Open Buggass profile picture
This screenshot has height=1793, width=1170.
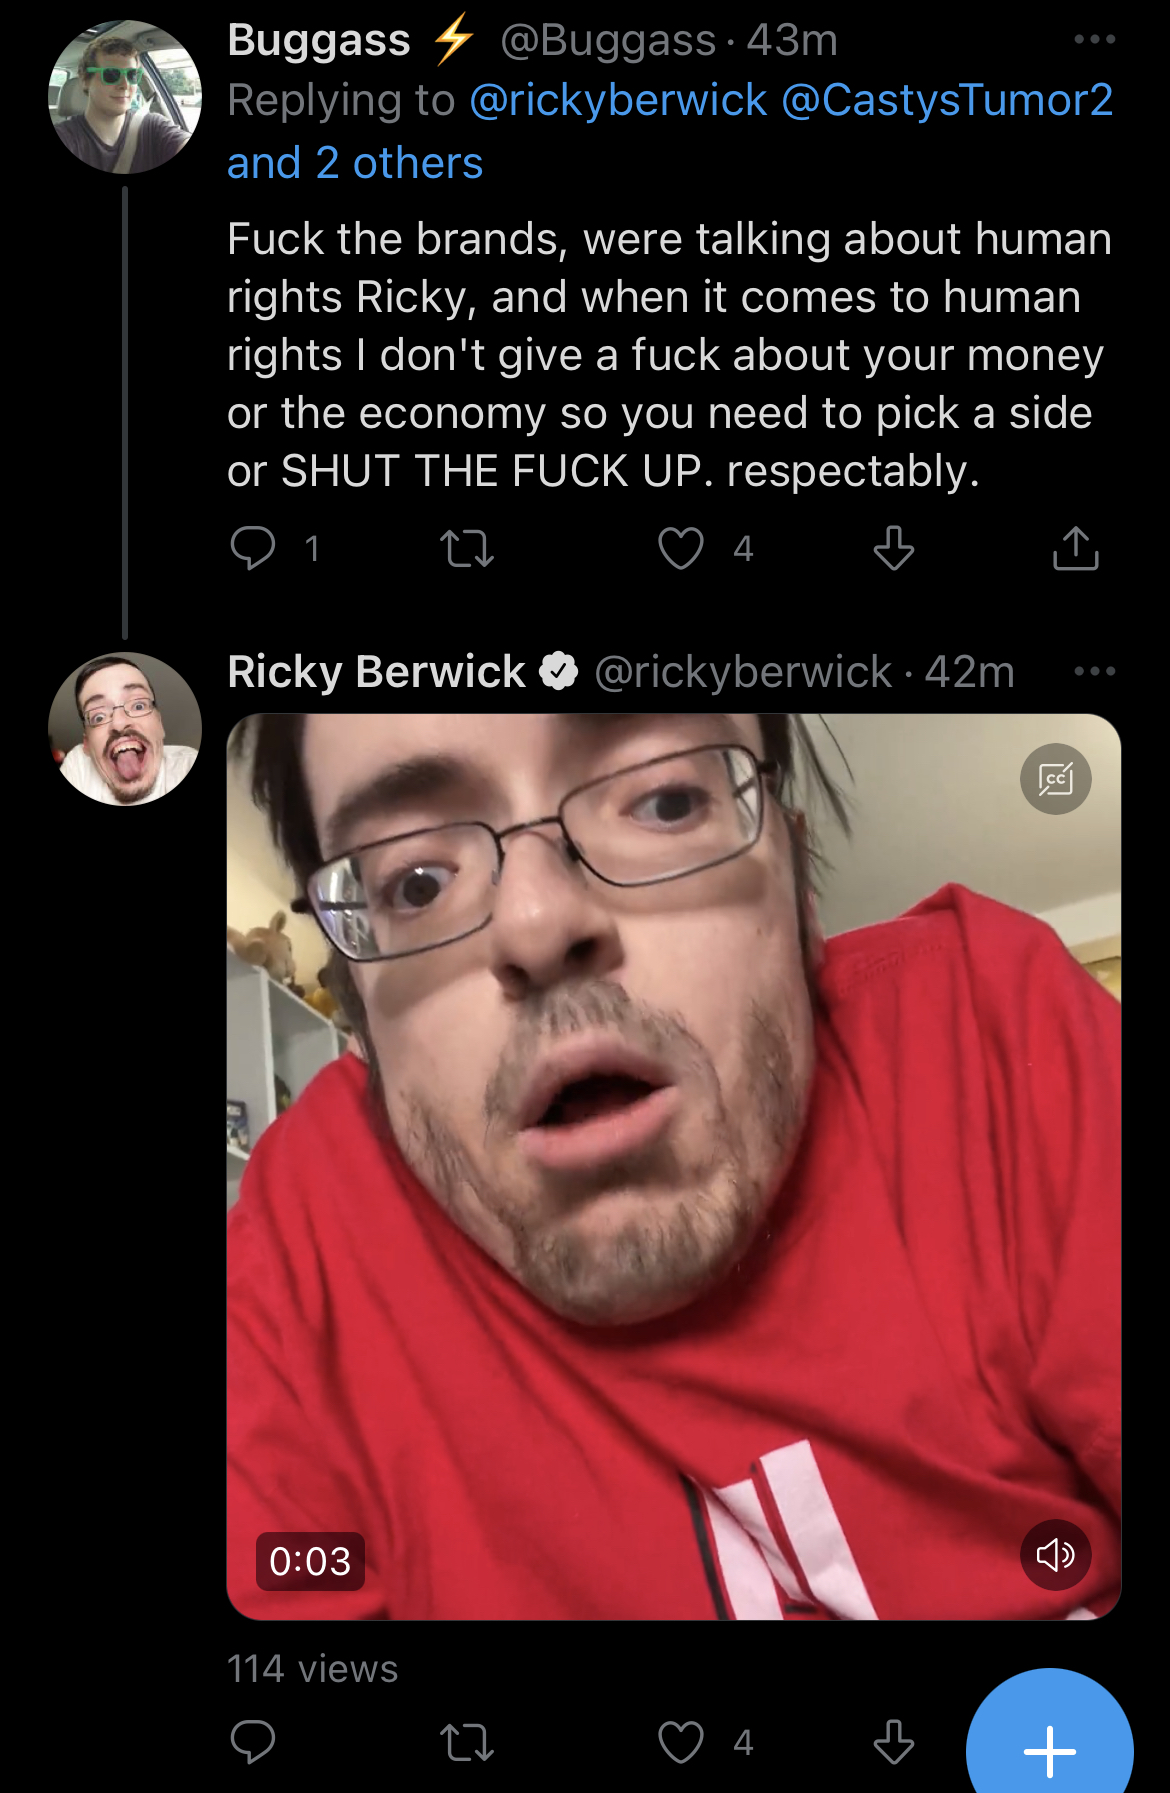click(x=125, y=97)
